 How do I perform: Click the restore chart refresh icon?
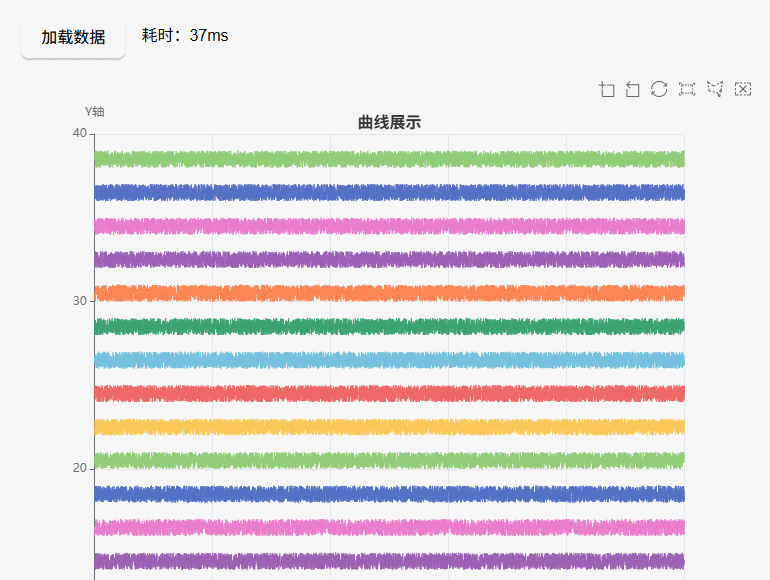(659, 89)
